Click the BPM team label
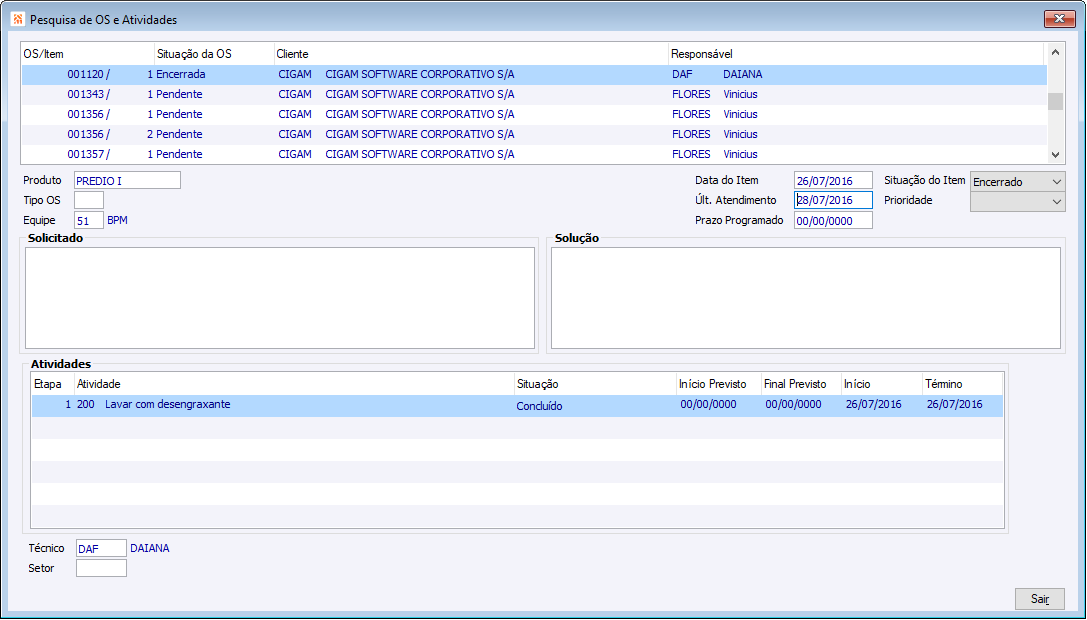 [x=117, y=221]
